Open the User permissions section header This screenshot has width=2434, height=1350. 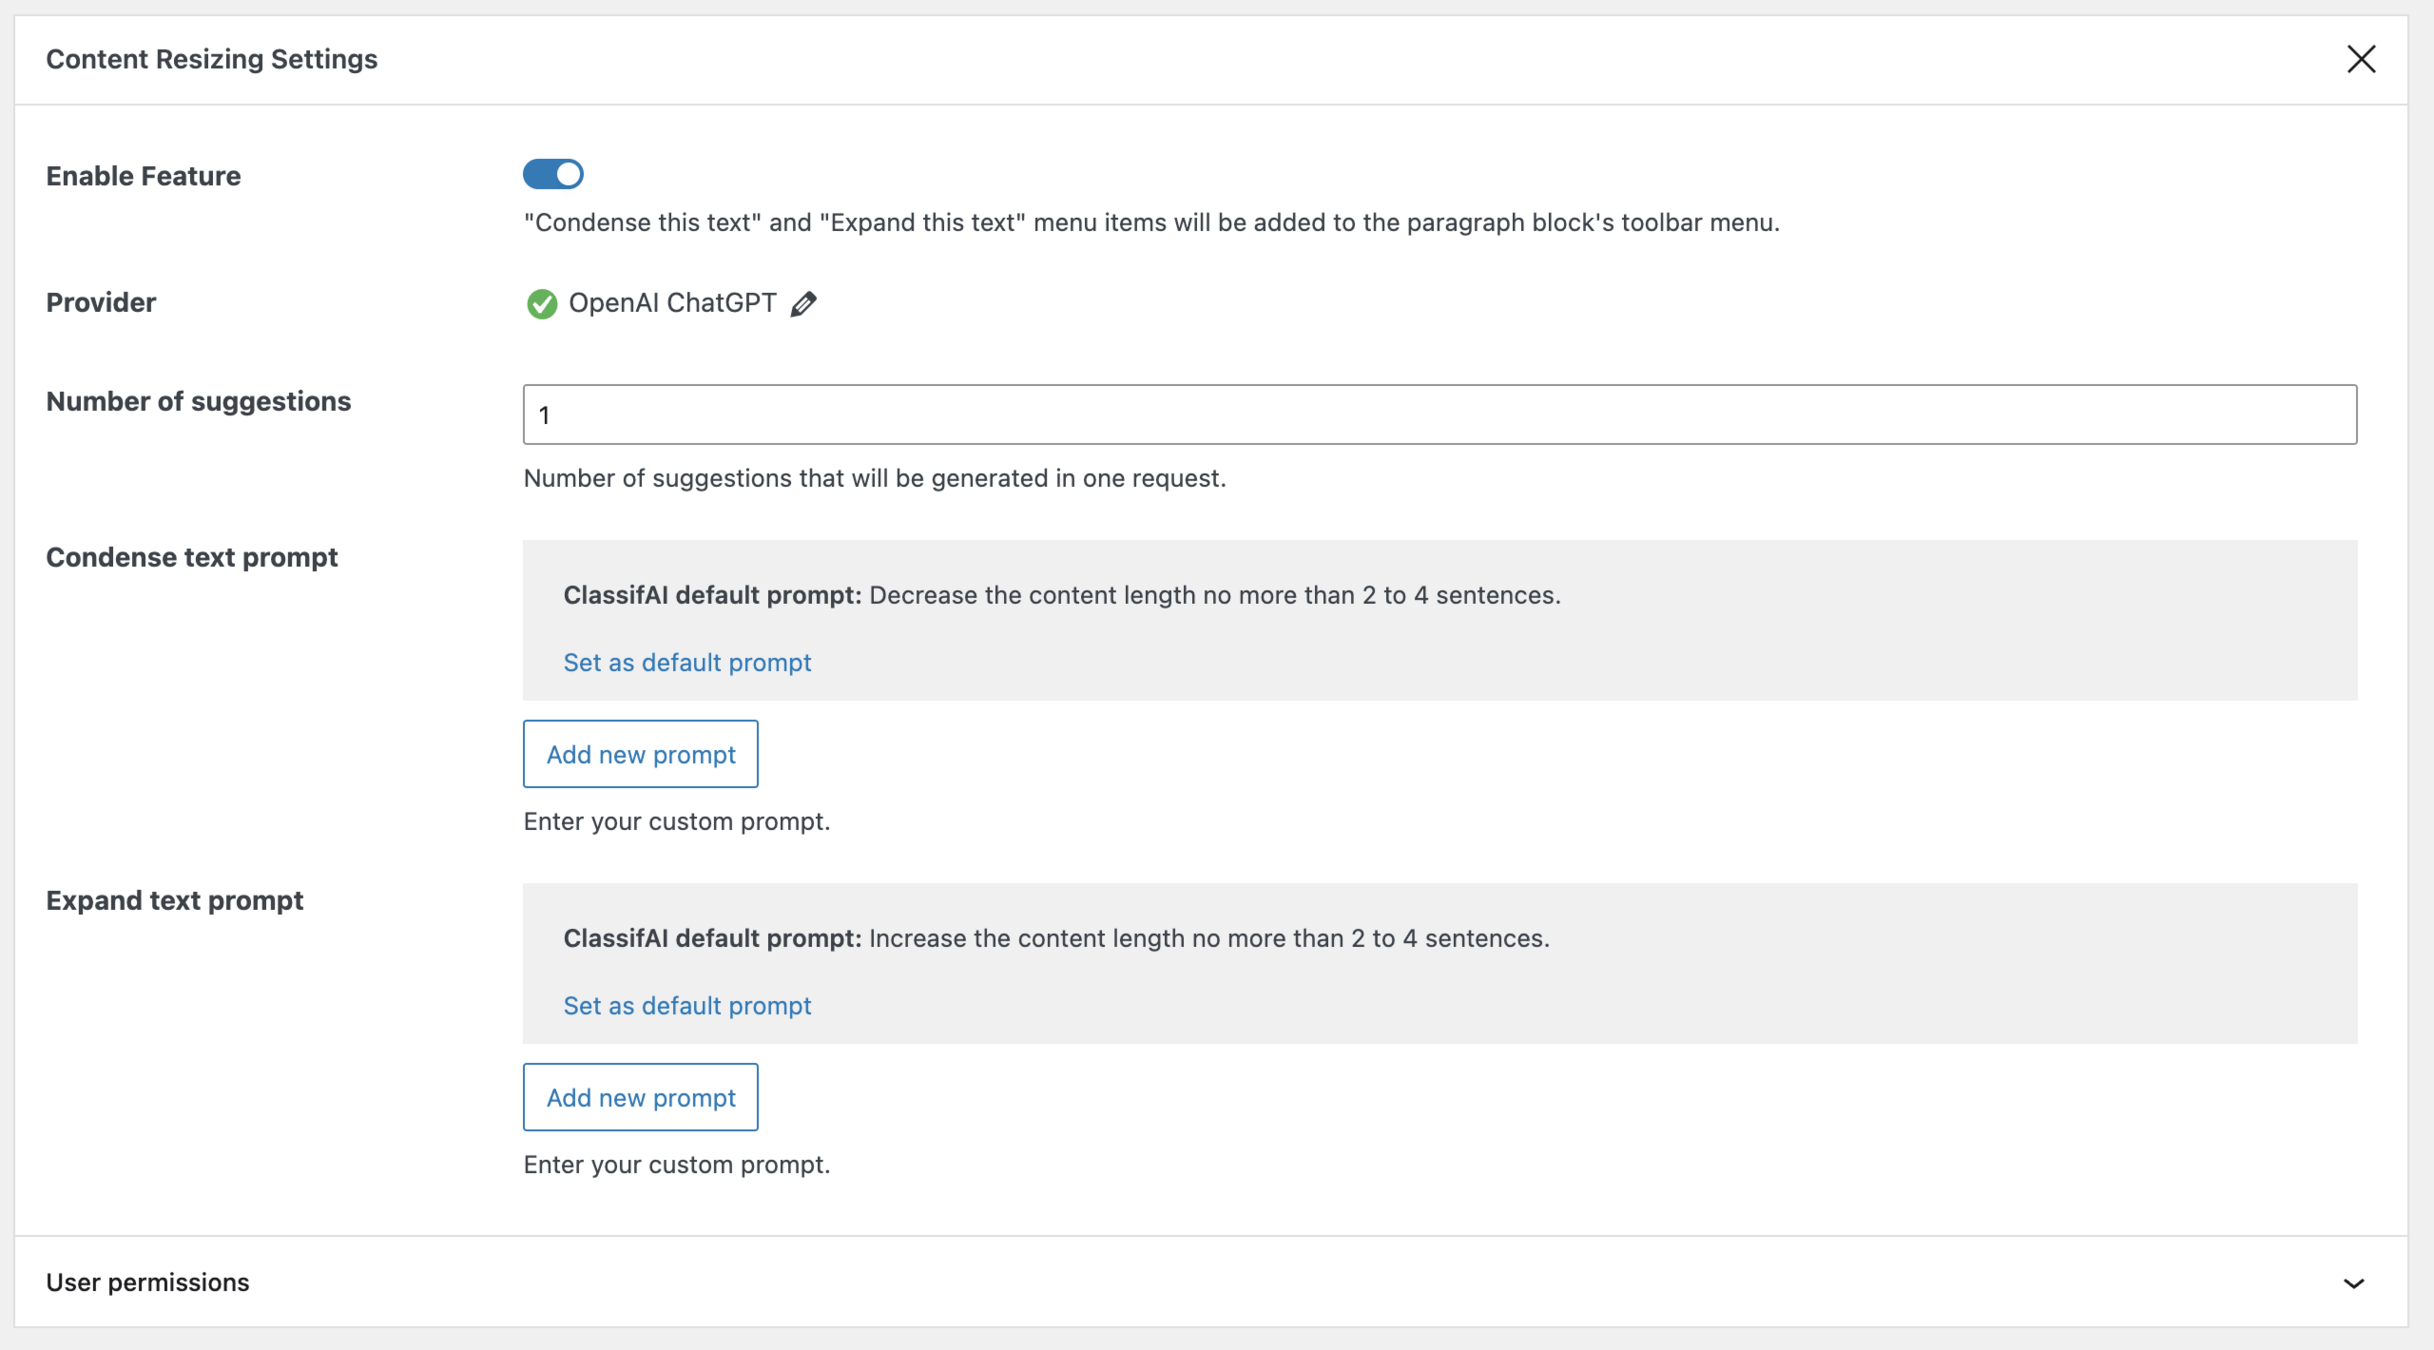coord(148,1282)
